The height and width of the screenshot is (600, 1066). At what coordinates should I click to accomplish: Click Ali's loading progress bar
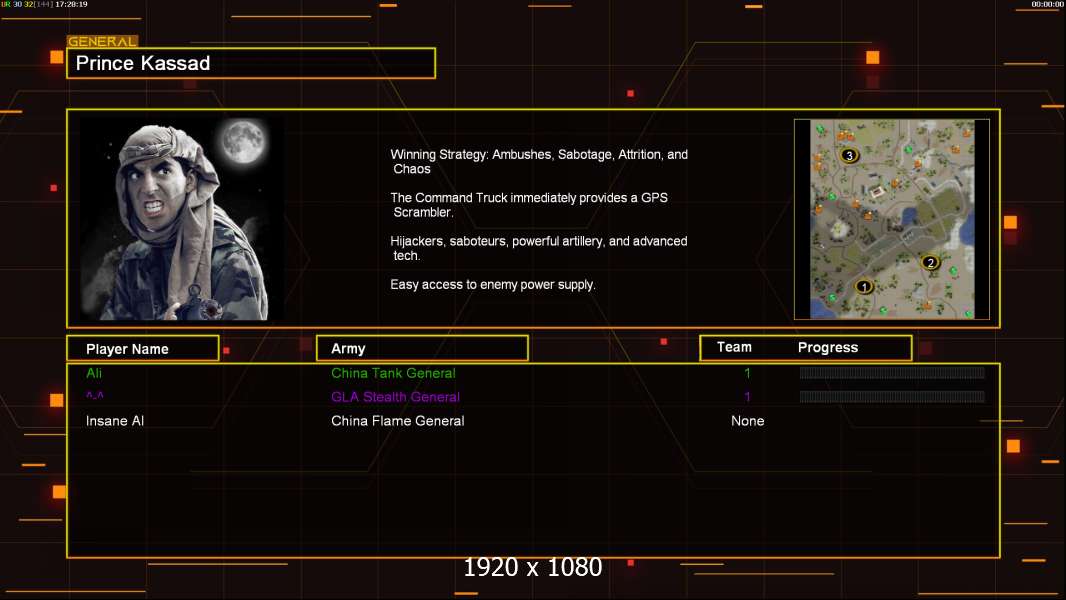tap(892, 372)
